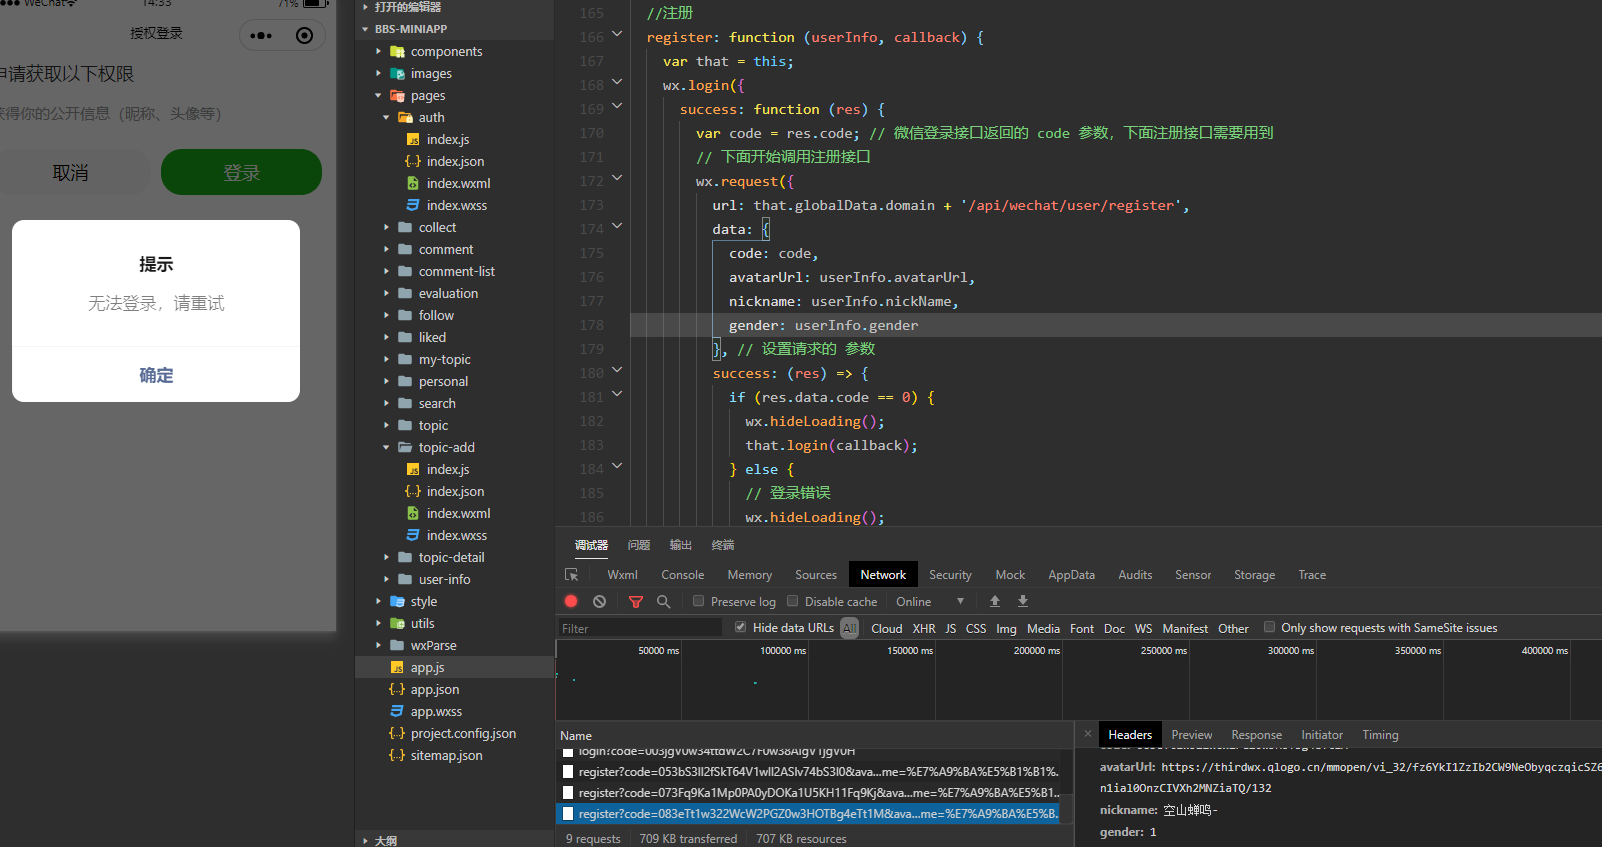
Task: Open the simulator three-dots menu
Action: point(261,36)
